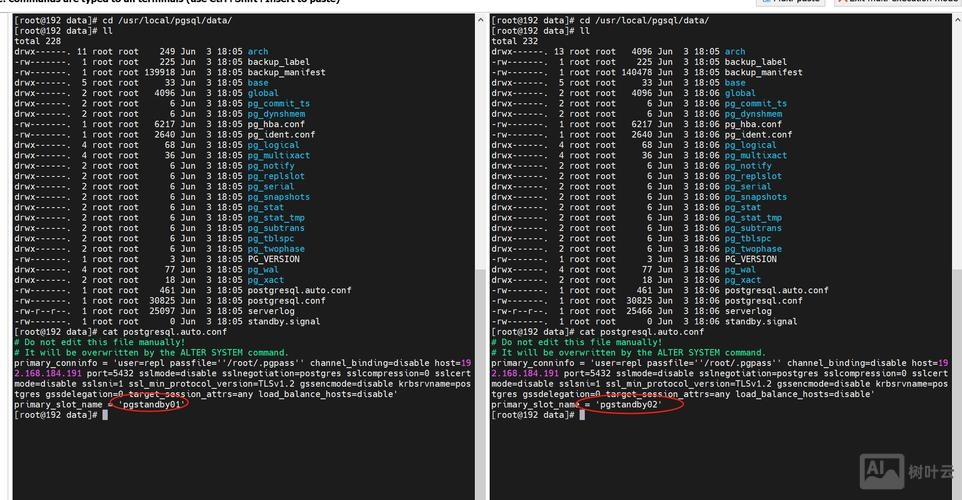
Task: Click the right terminal command prompt cursor
Action: (582, 414)
